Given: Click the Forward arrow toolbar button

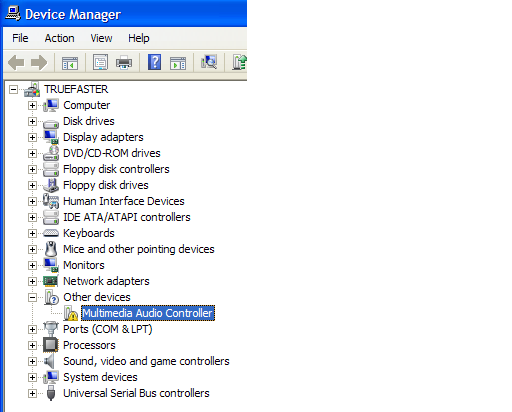Looking at the screenshot, I should click(x=39, y=62).
